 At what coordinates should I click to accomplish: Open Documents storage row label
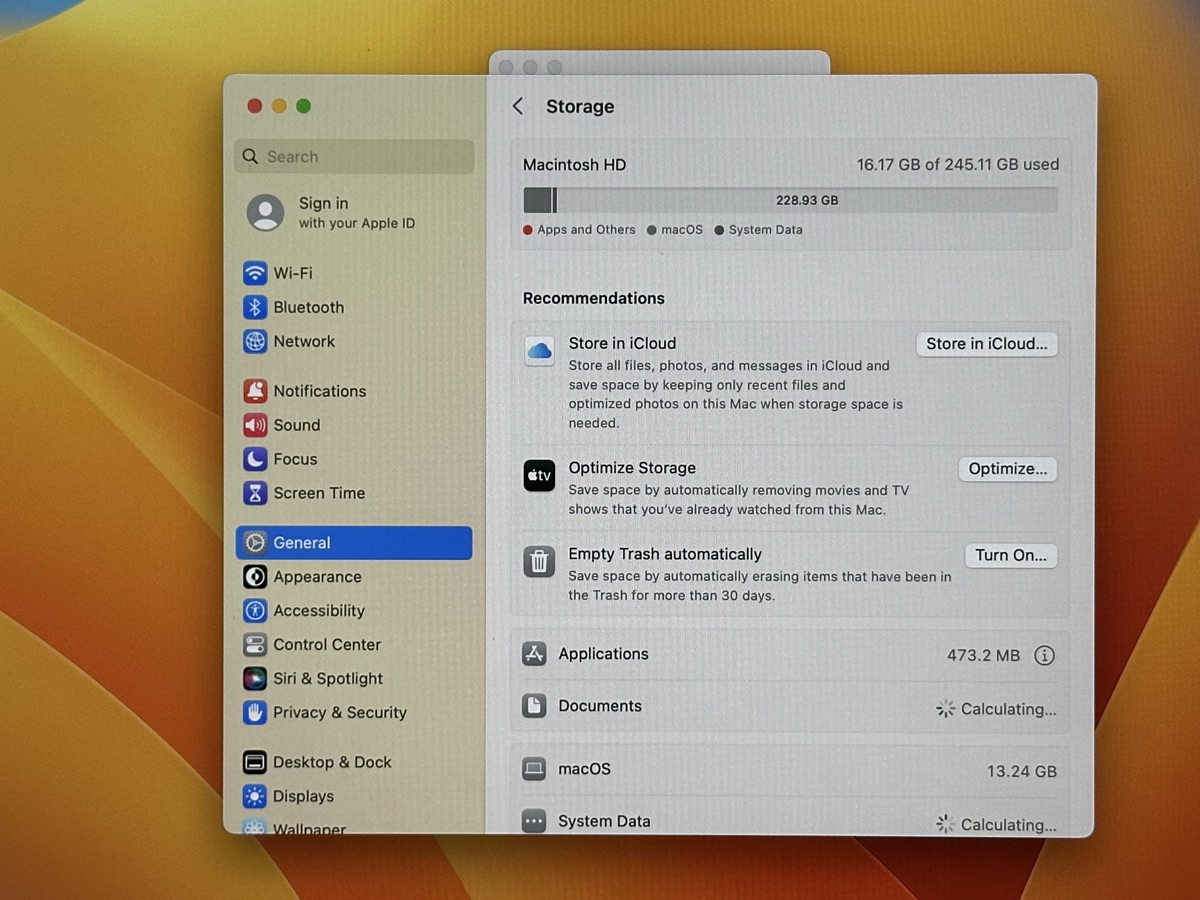pos(600,706)
